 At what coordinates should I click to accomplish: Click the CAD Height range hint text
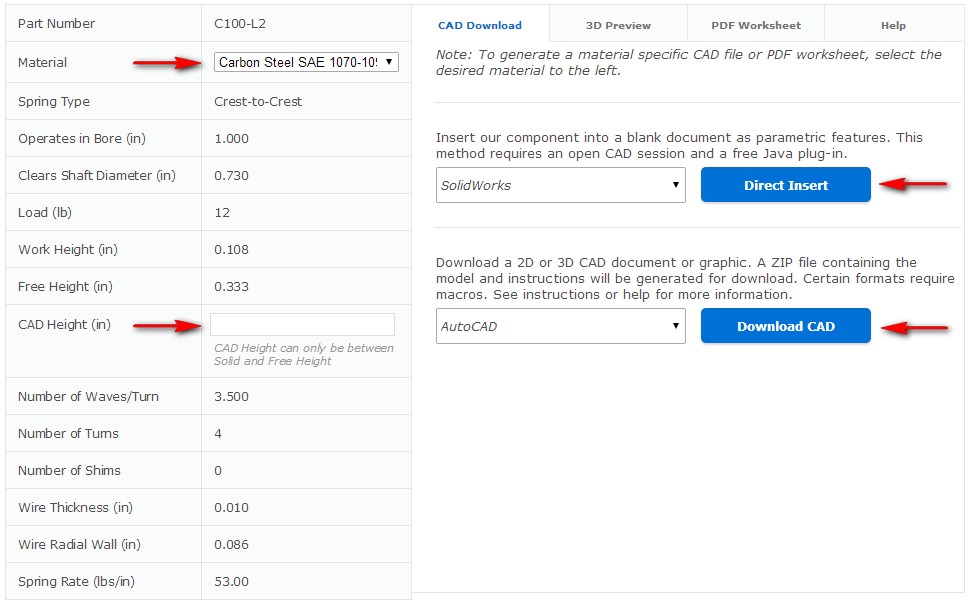click(x=304, y=355)
